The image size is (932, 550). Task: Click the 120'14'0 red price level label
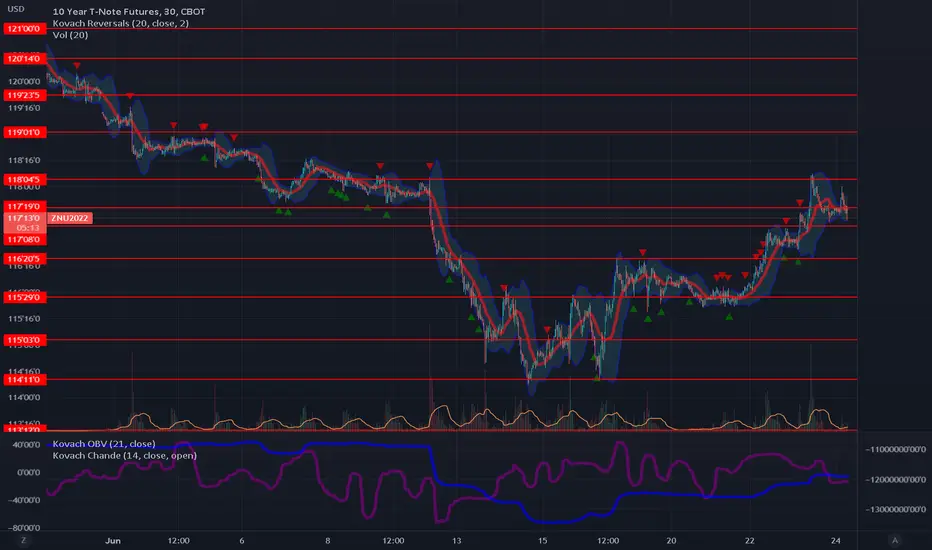24,58
